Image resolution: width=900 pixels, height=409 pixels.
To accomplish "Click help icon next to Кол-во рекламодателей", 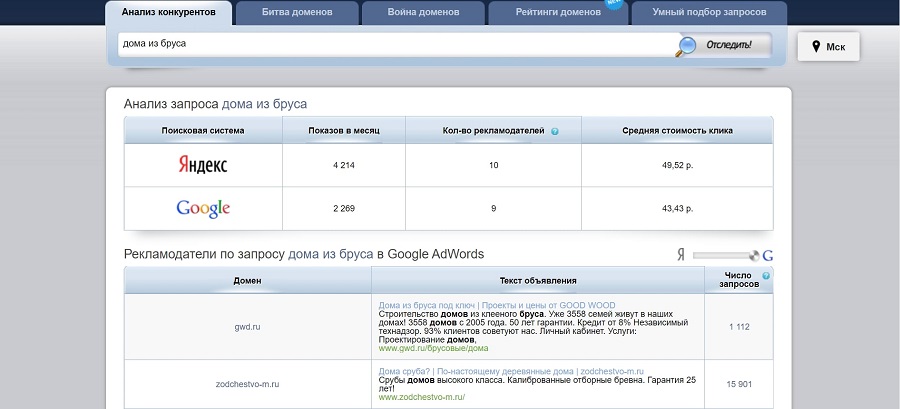I will (x=554, y=131).
